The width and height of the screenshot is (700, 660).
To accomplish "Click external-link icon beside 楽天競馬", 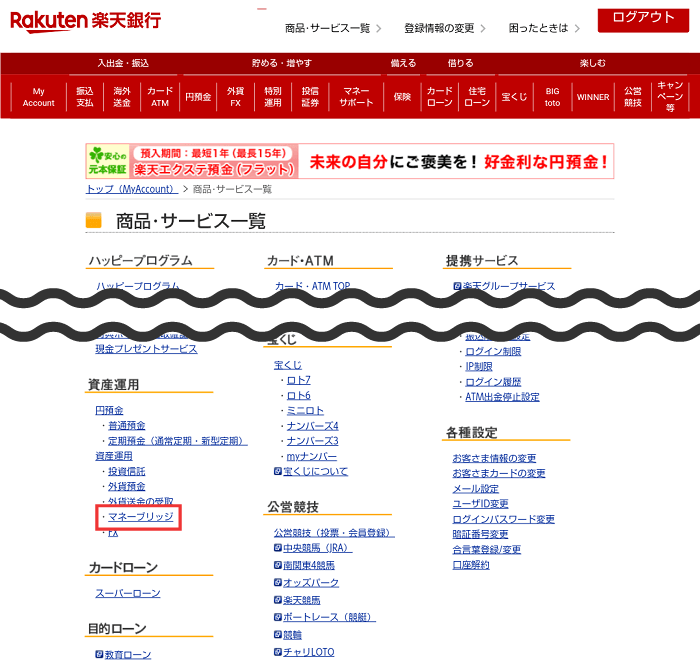I will tap(278, 600).
